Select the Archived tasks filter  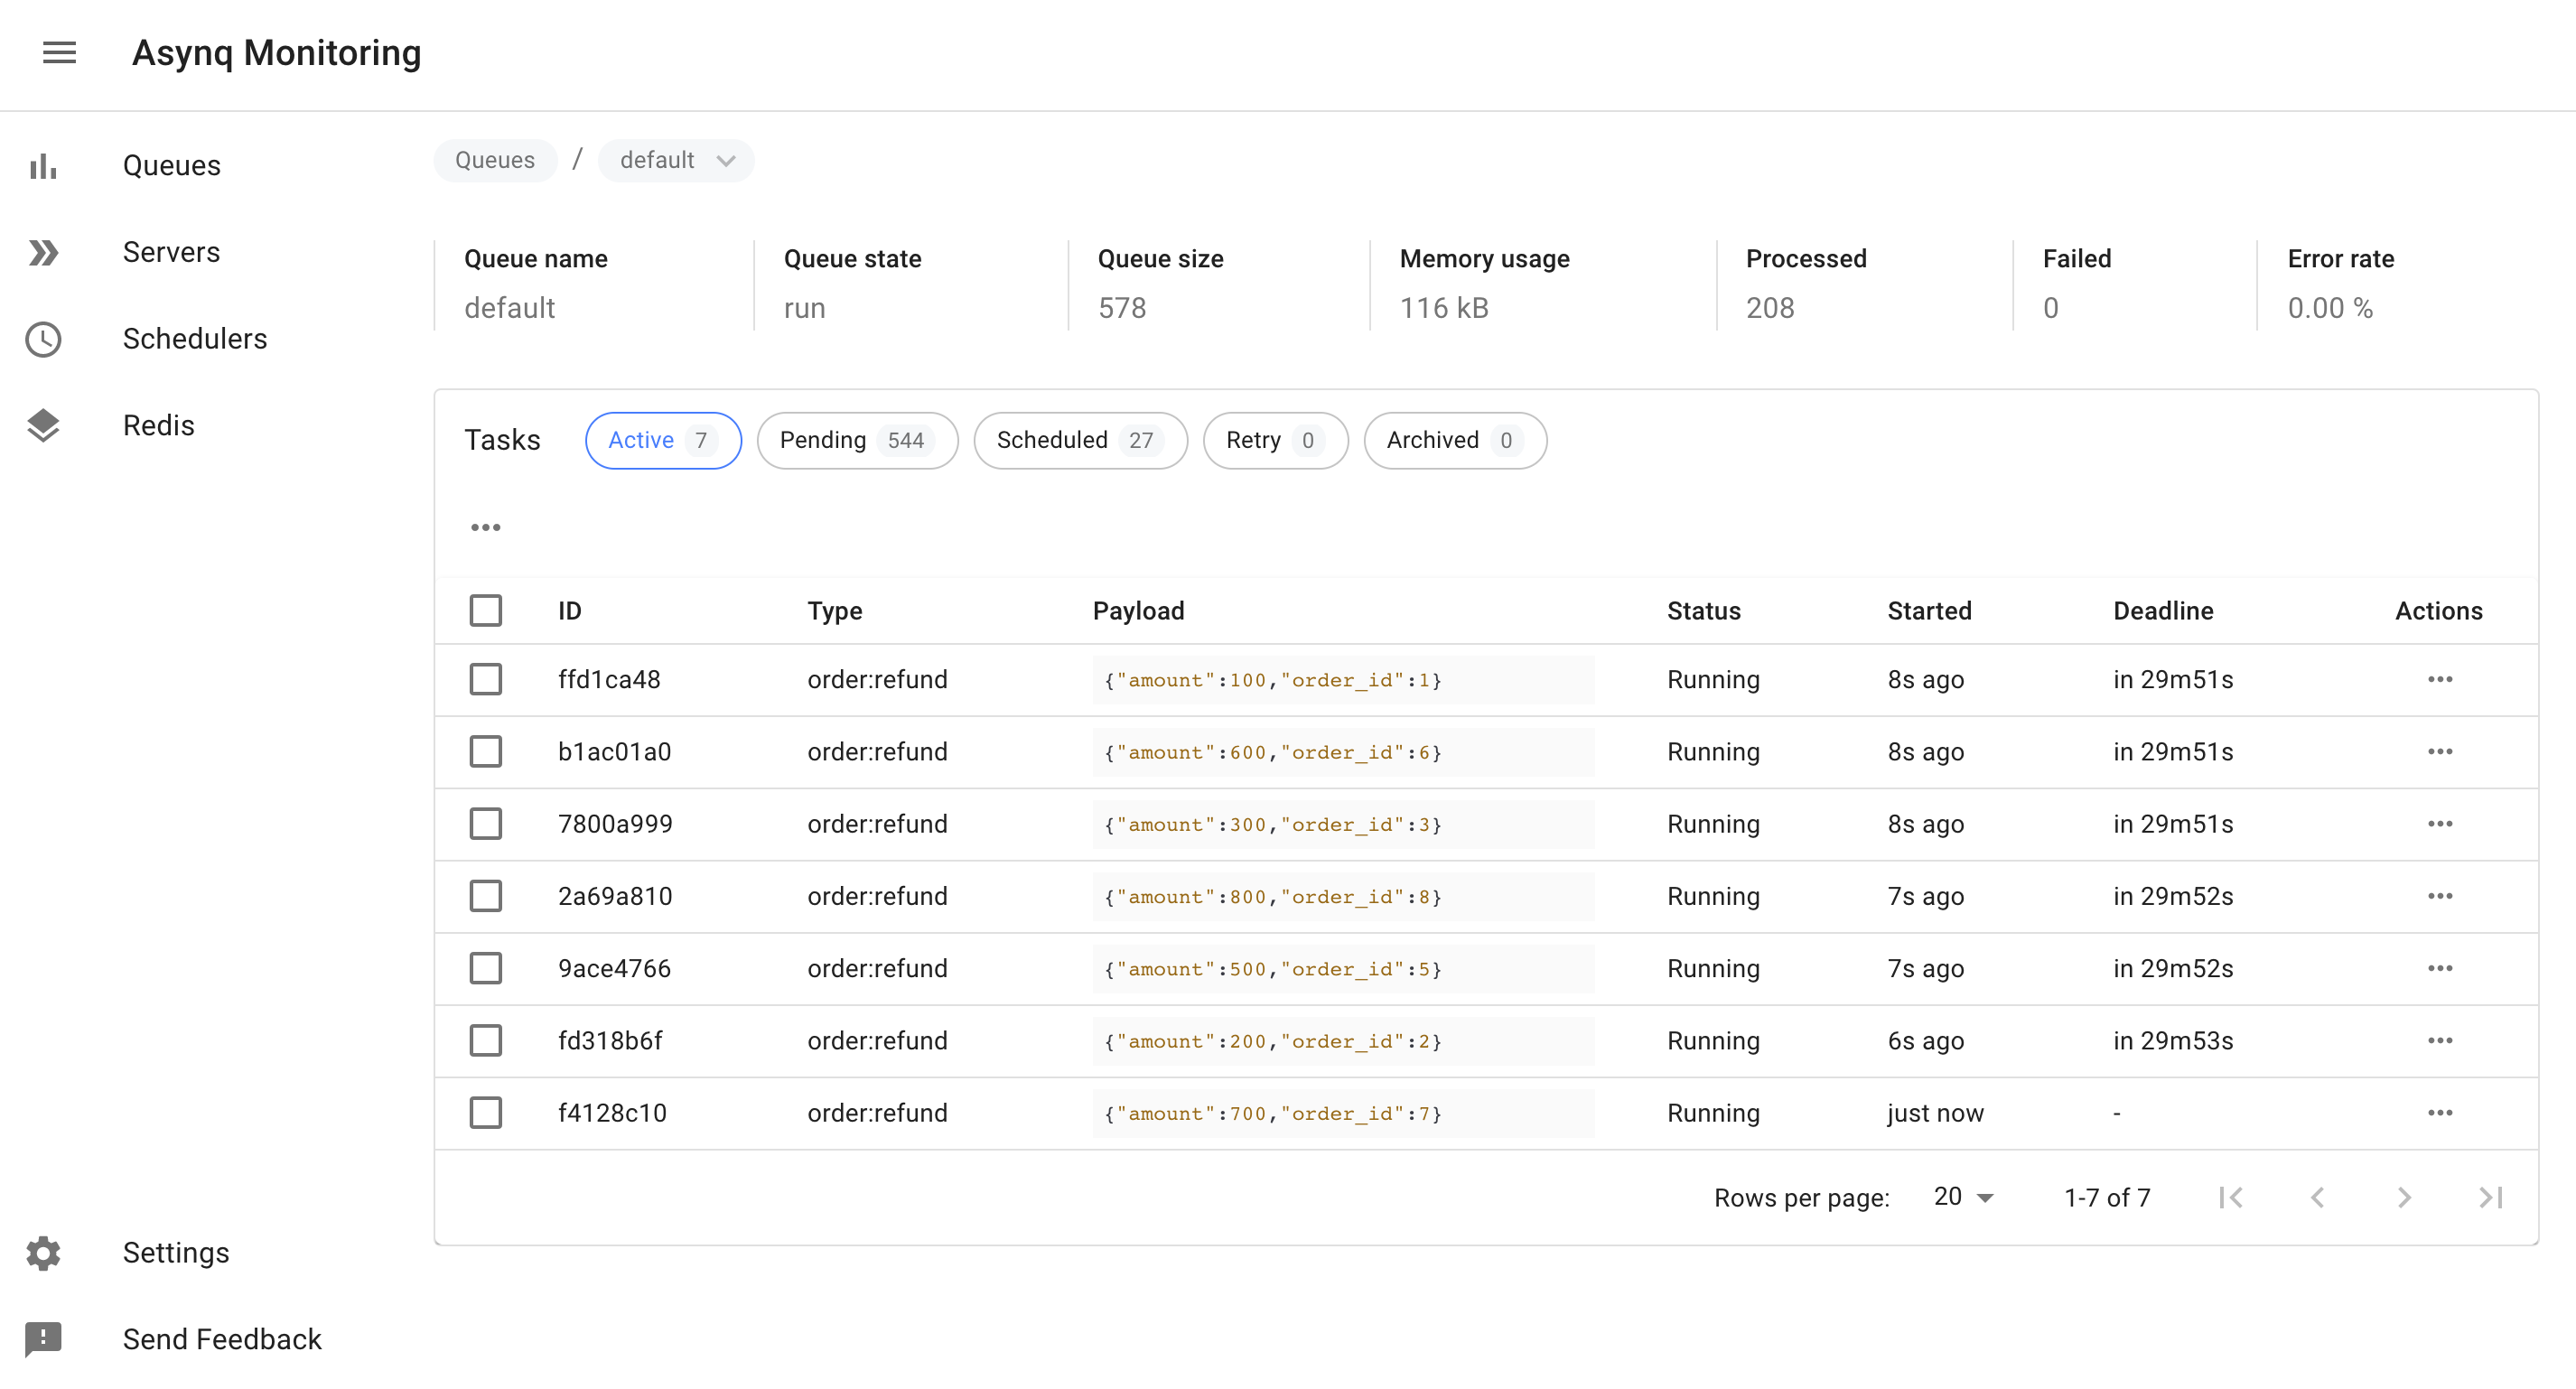click(1454, 440)
